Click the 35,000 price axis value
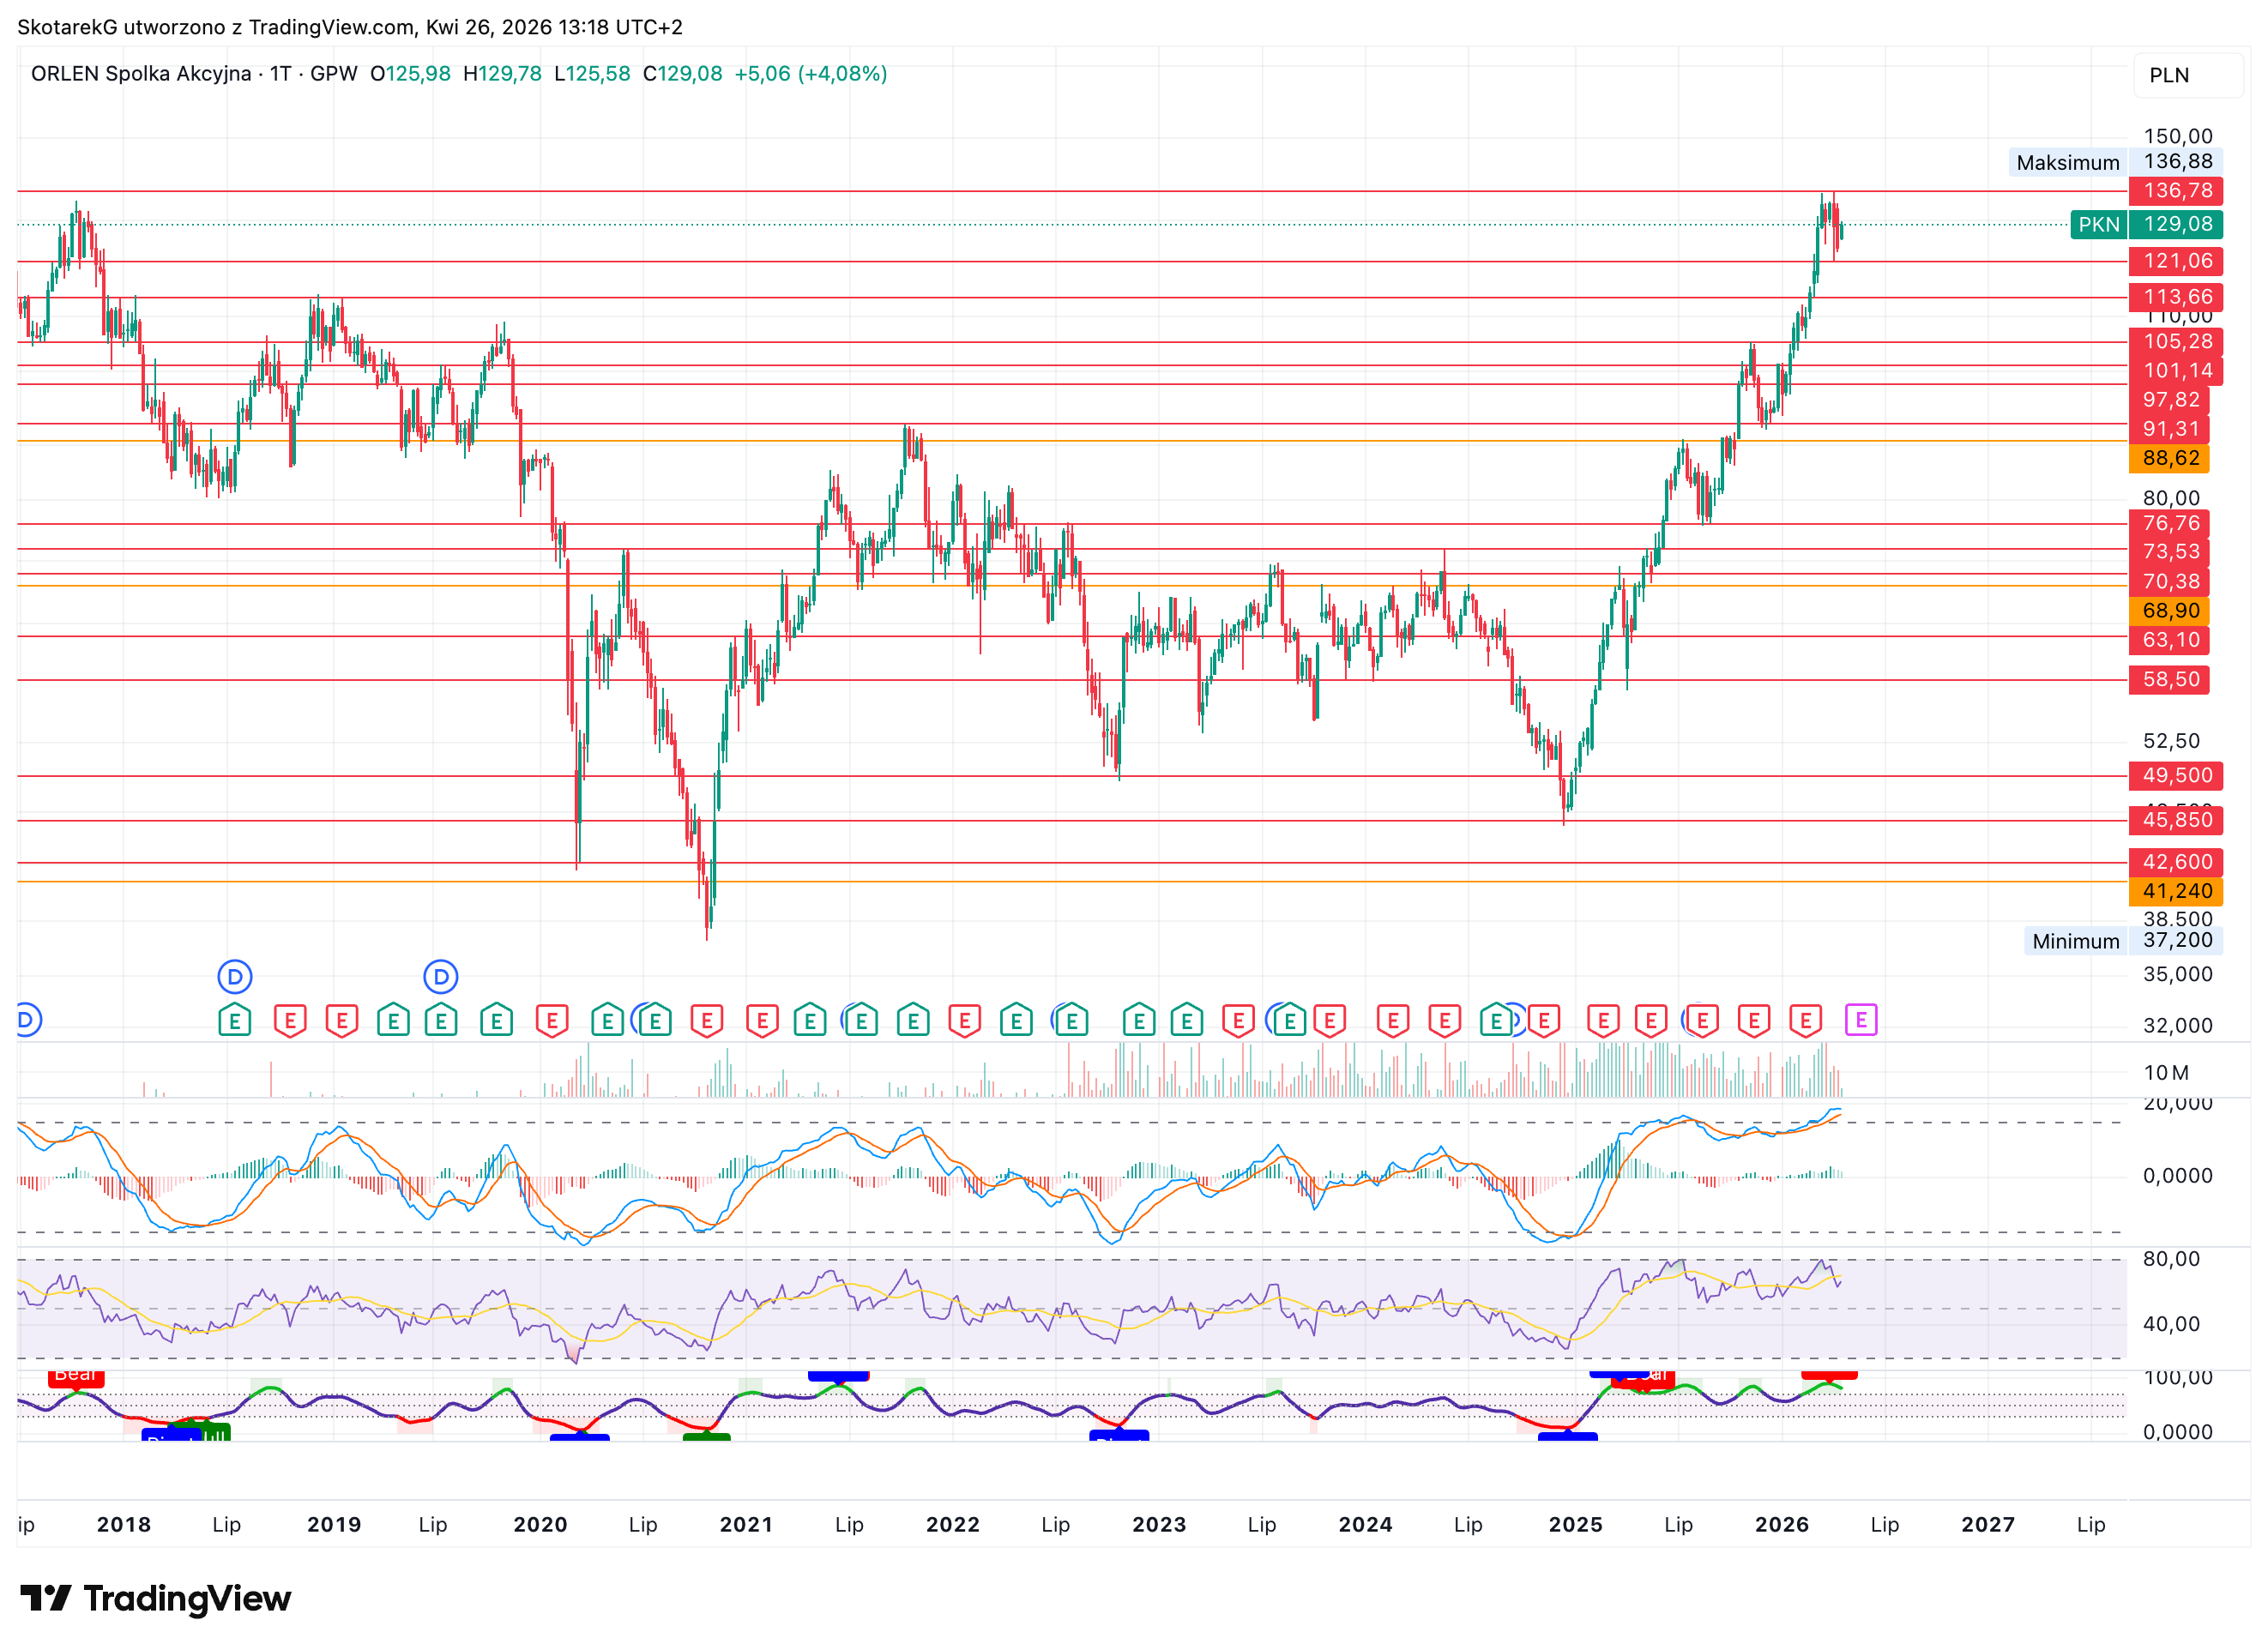 tap(2177, 974)
